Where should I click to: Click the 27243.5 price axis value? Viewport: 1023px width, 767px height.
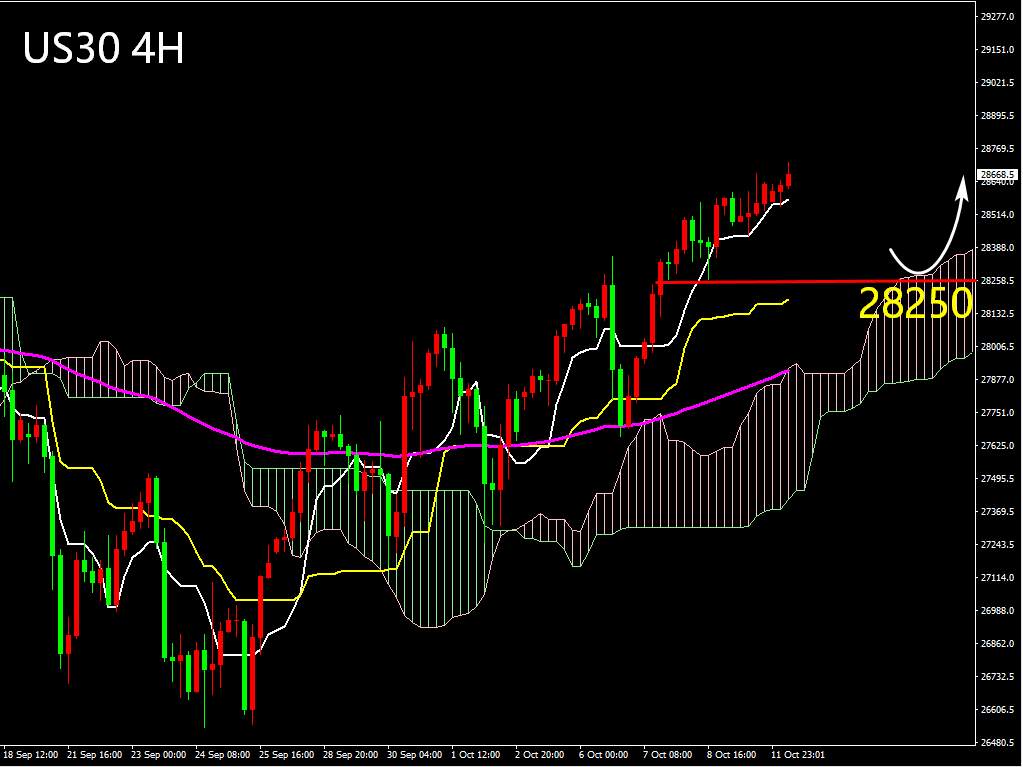coord(998,545)
